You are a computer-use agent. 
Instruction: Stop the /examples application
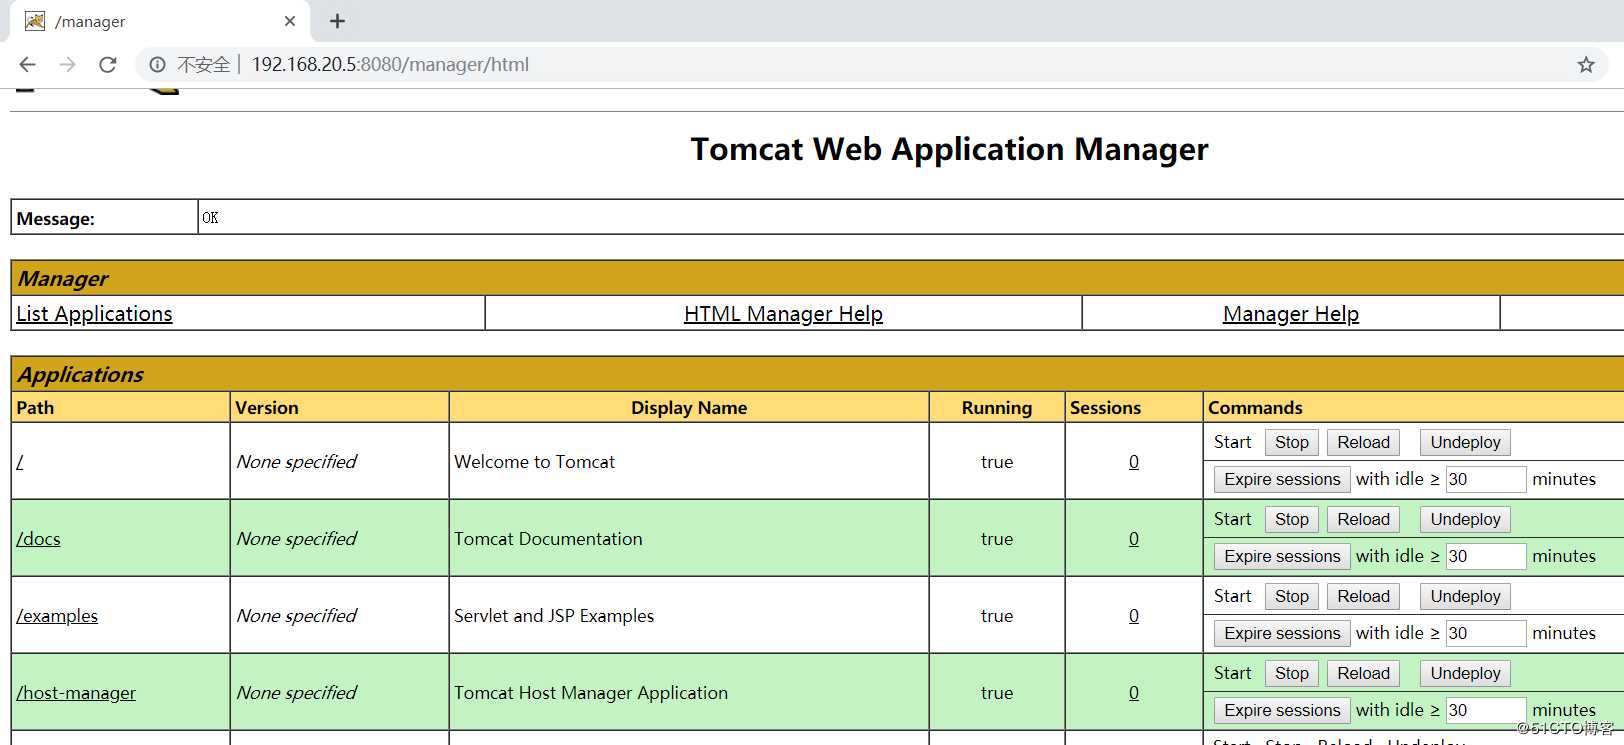coord(1292,597)
